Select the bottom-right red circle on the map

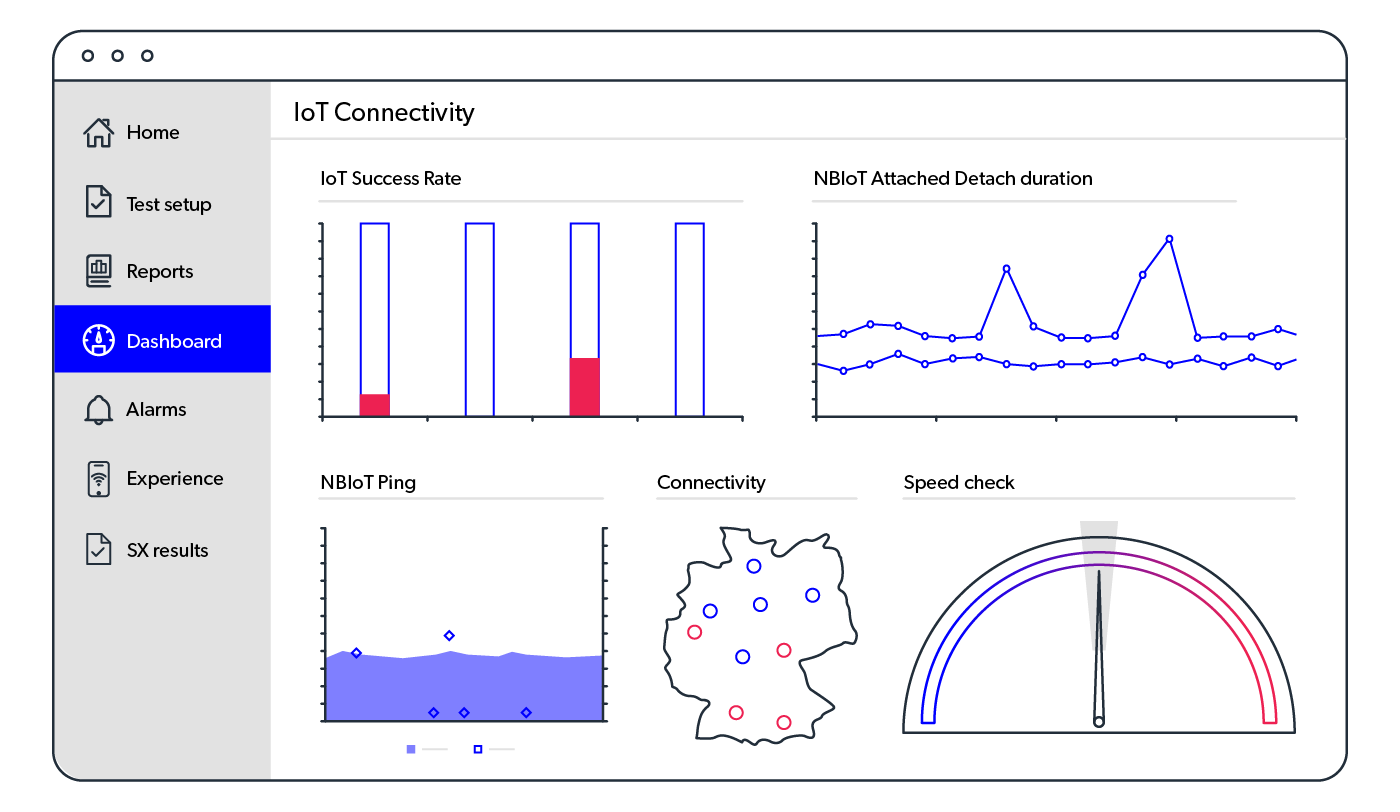[x=784, y=722]
